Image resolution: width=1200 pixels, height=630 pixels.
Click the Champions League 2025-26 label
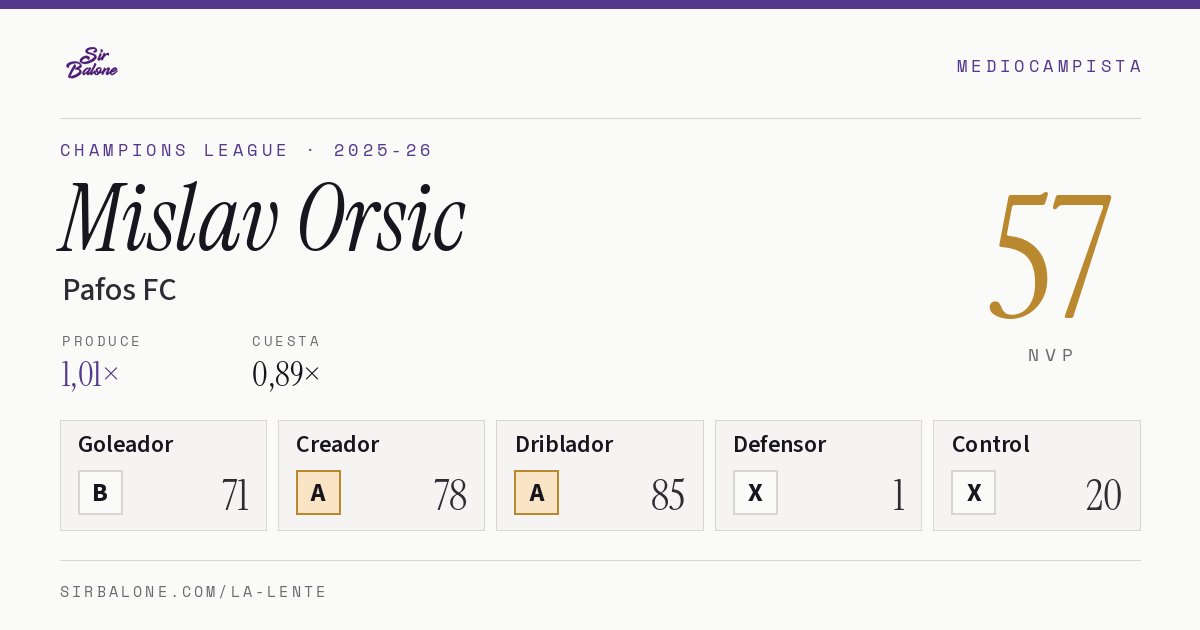tap(246, 150)
